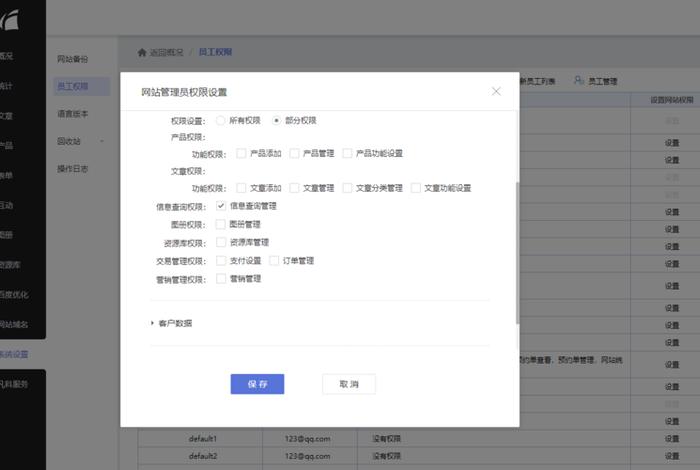
Task: Enable the 产品添加 checkbox
Action: [x=241, y=153]
